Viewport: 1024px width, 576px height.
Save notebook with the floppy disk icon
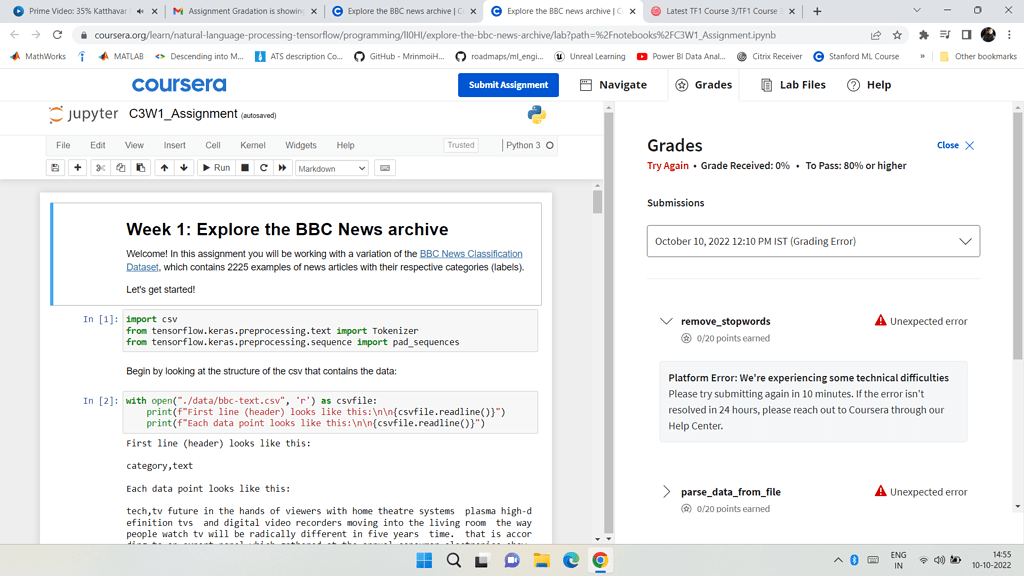click(x=55, y=168)
